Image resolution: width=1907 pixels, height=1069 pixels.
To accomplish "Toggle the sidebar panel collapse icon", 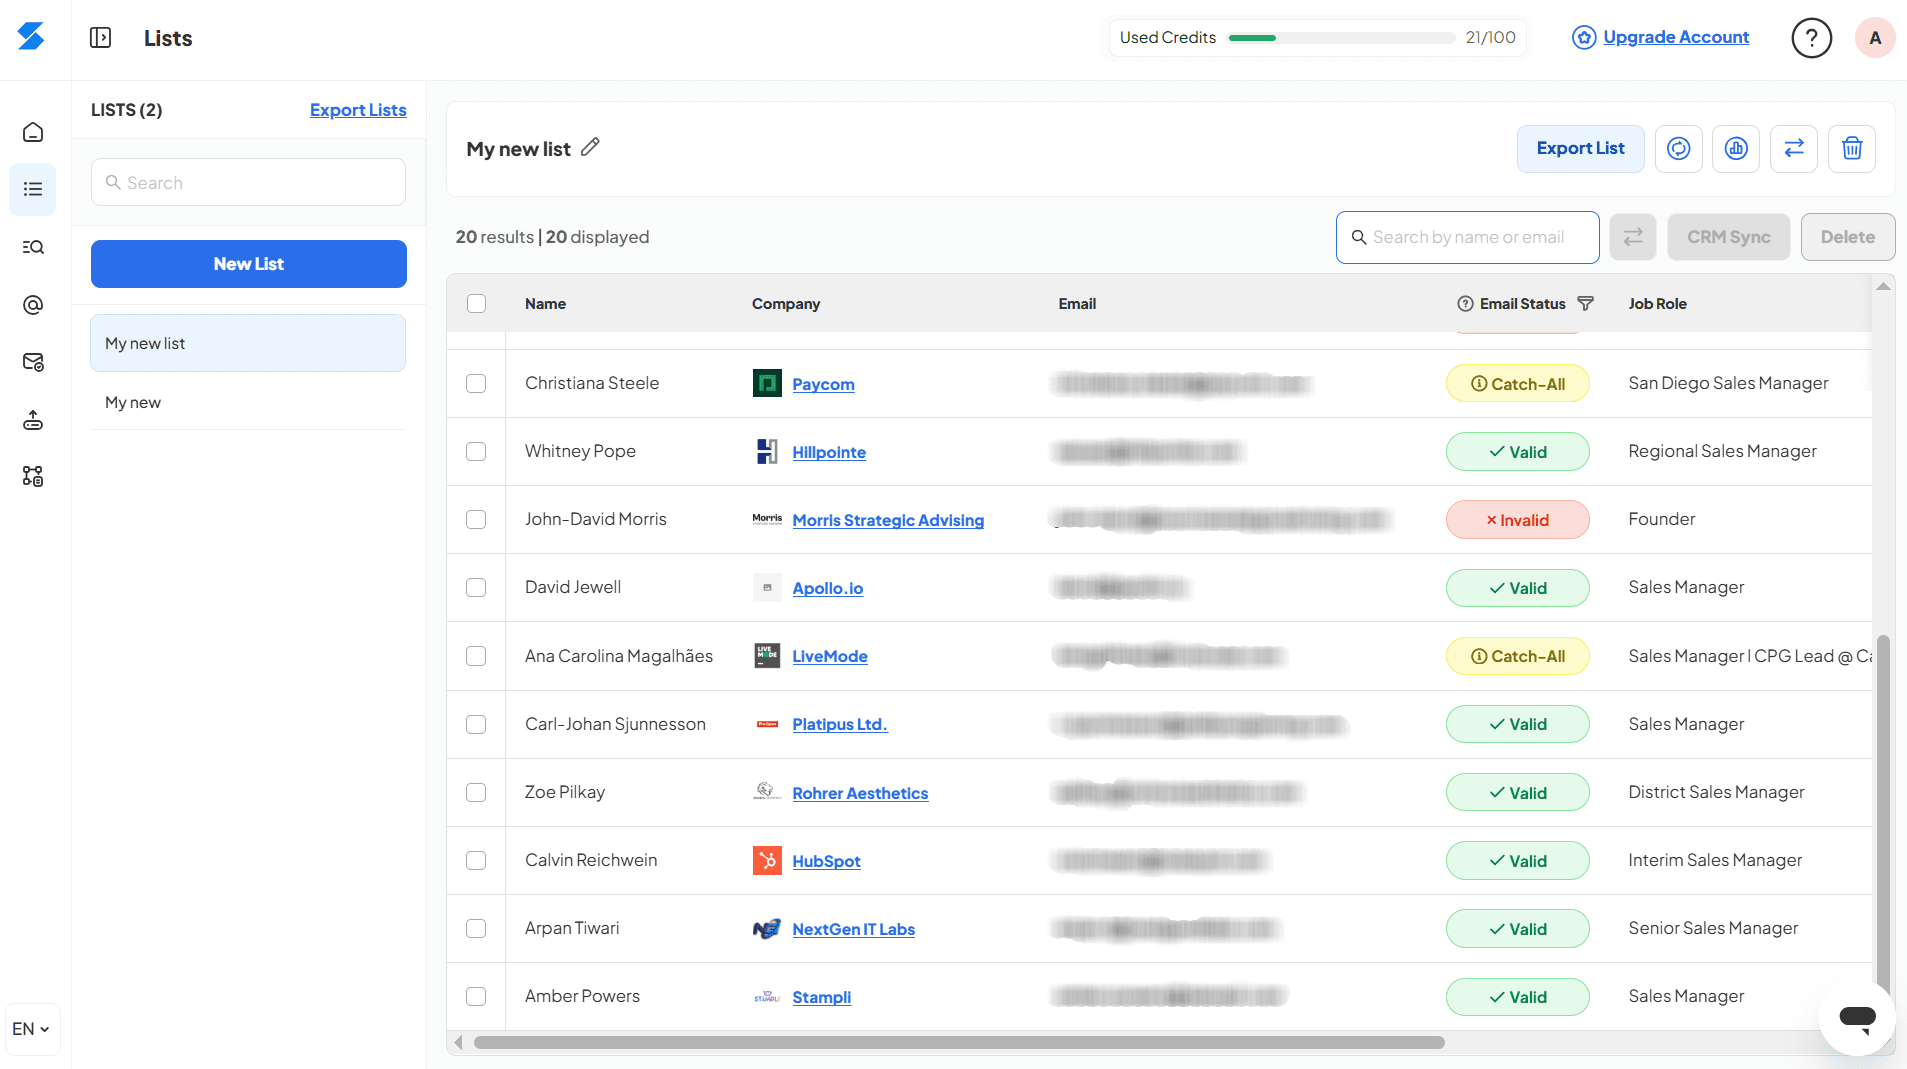I will point(100,38).
